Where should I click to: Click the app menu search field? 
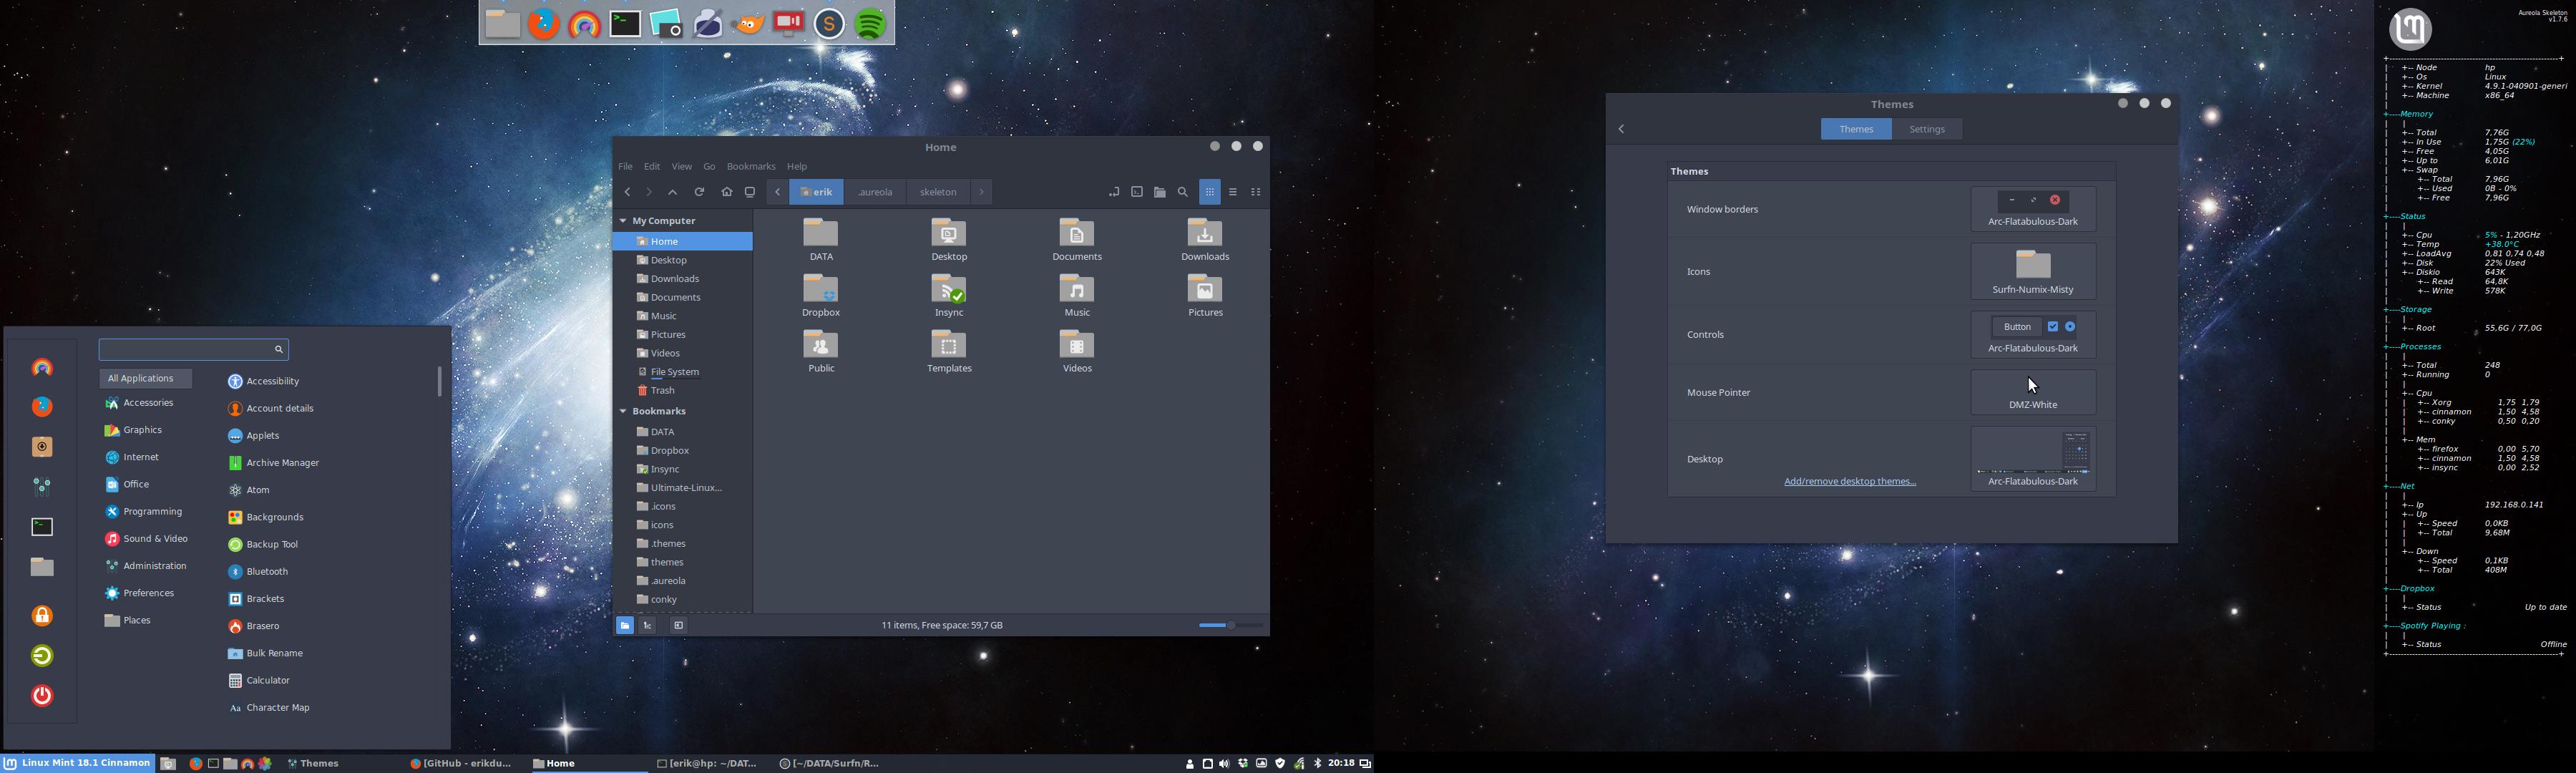[194, 350]
